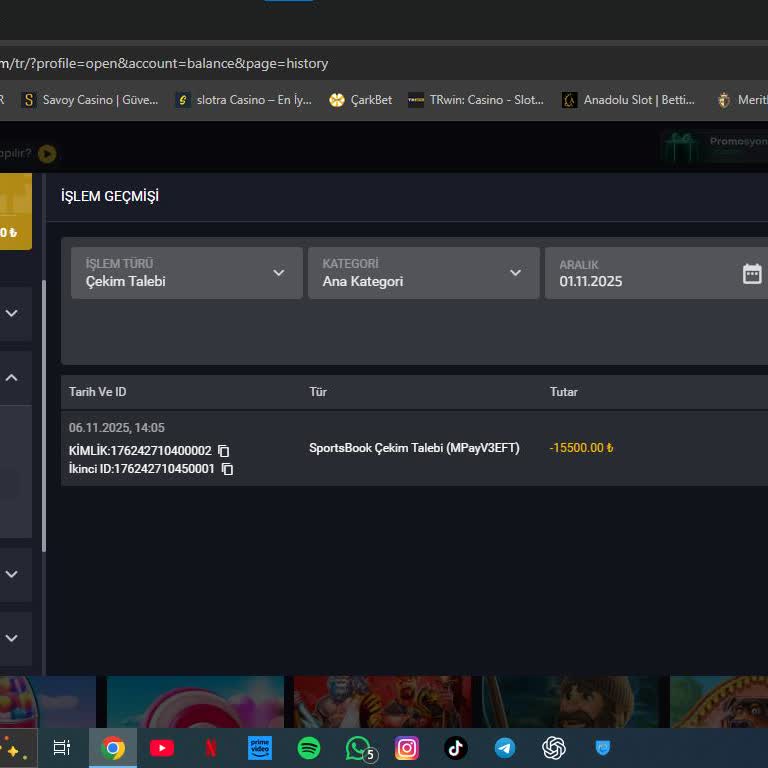Click the yellow balance card
The width and height of the screenshot is (768, 768).
(16, 211)
